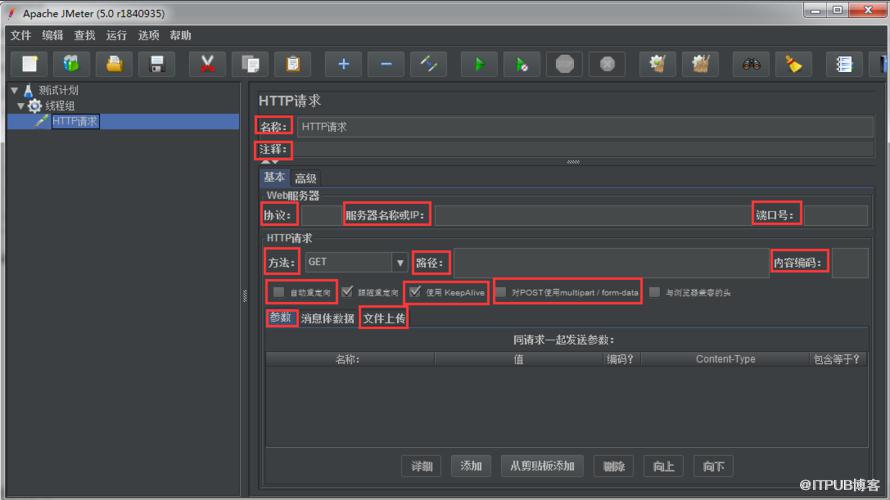Click the 注释 input field
This screenshot has width=890, height=500.
(583, 150)
